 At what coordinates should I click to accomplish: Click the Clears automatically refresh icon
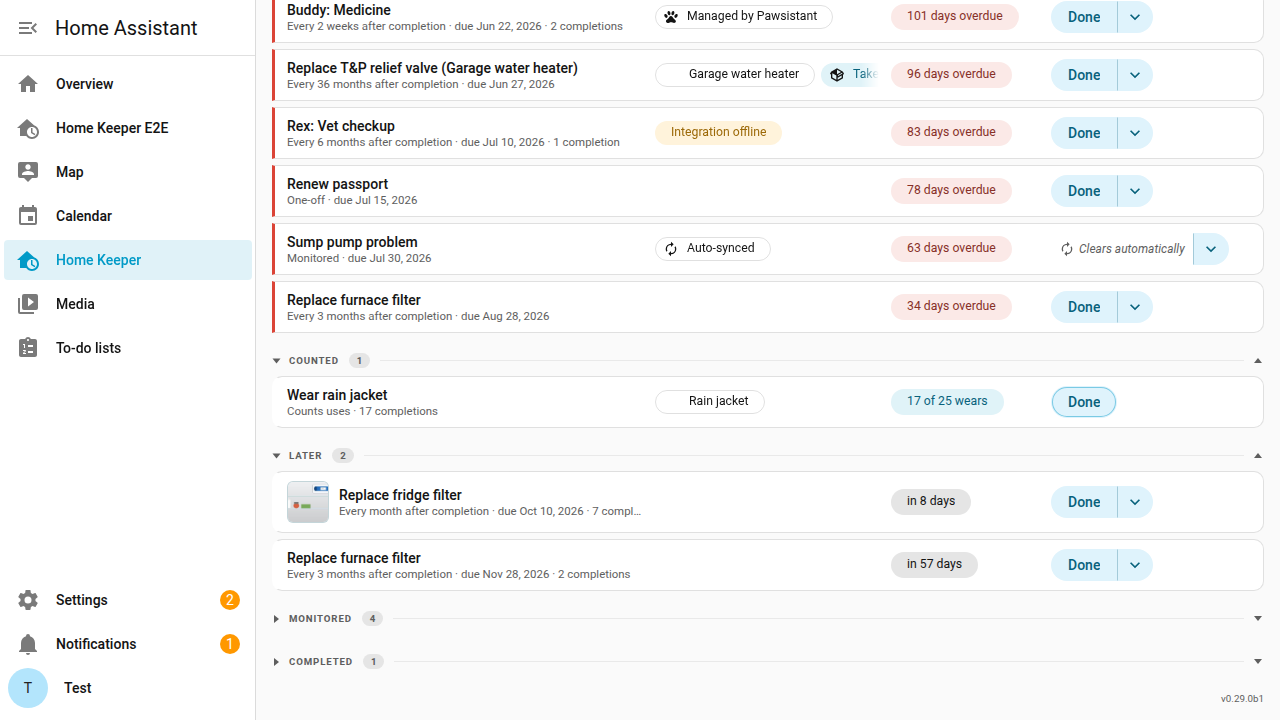pos(1067,249)
